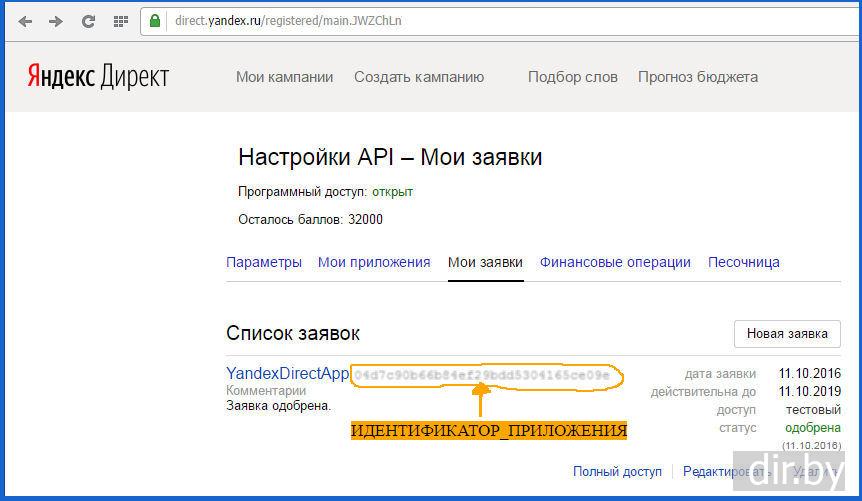Viewport: 862px width, 501px height.
Task: Open Прогноз бюджета in the top navigation
Action: (x=698, y=77)
